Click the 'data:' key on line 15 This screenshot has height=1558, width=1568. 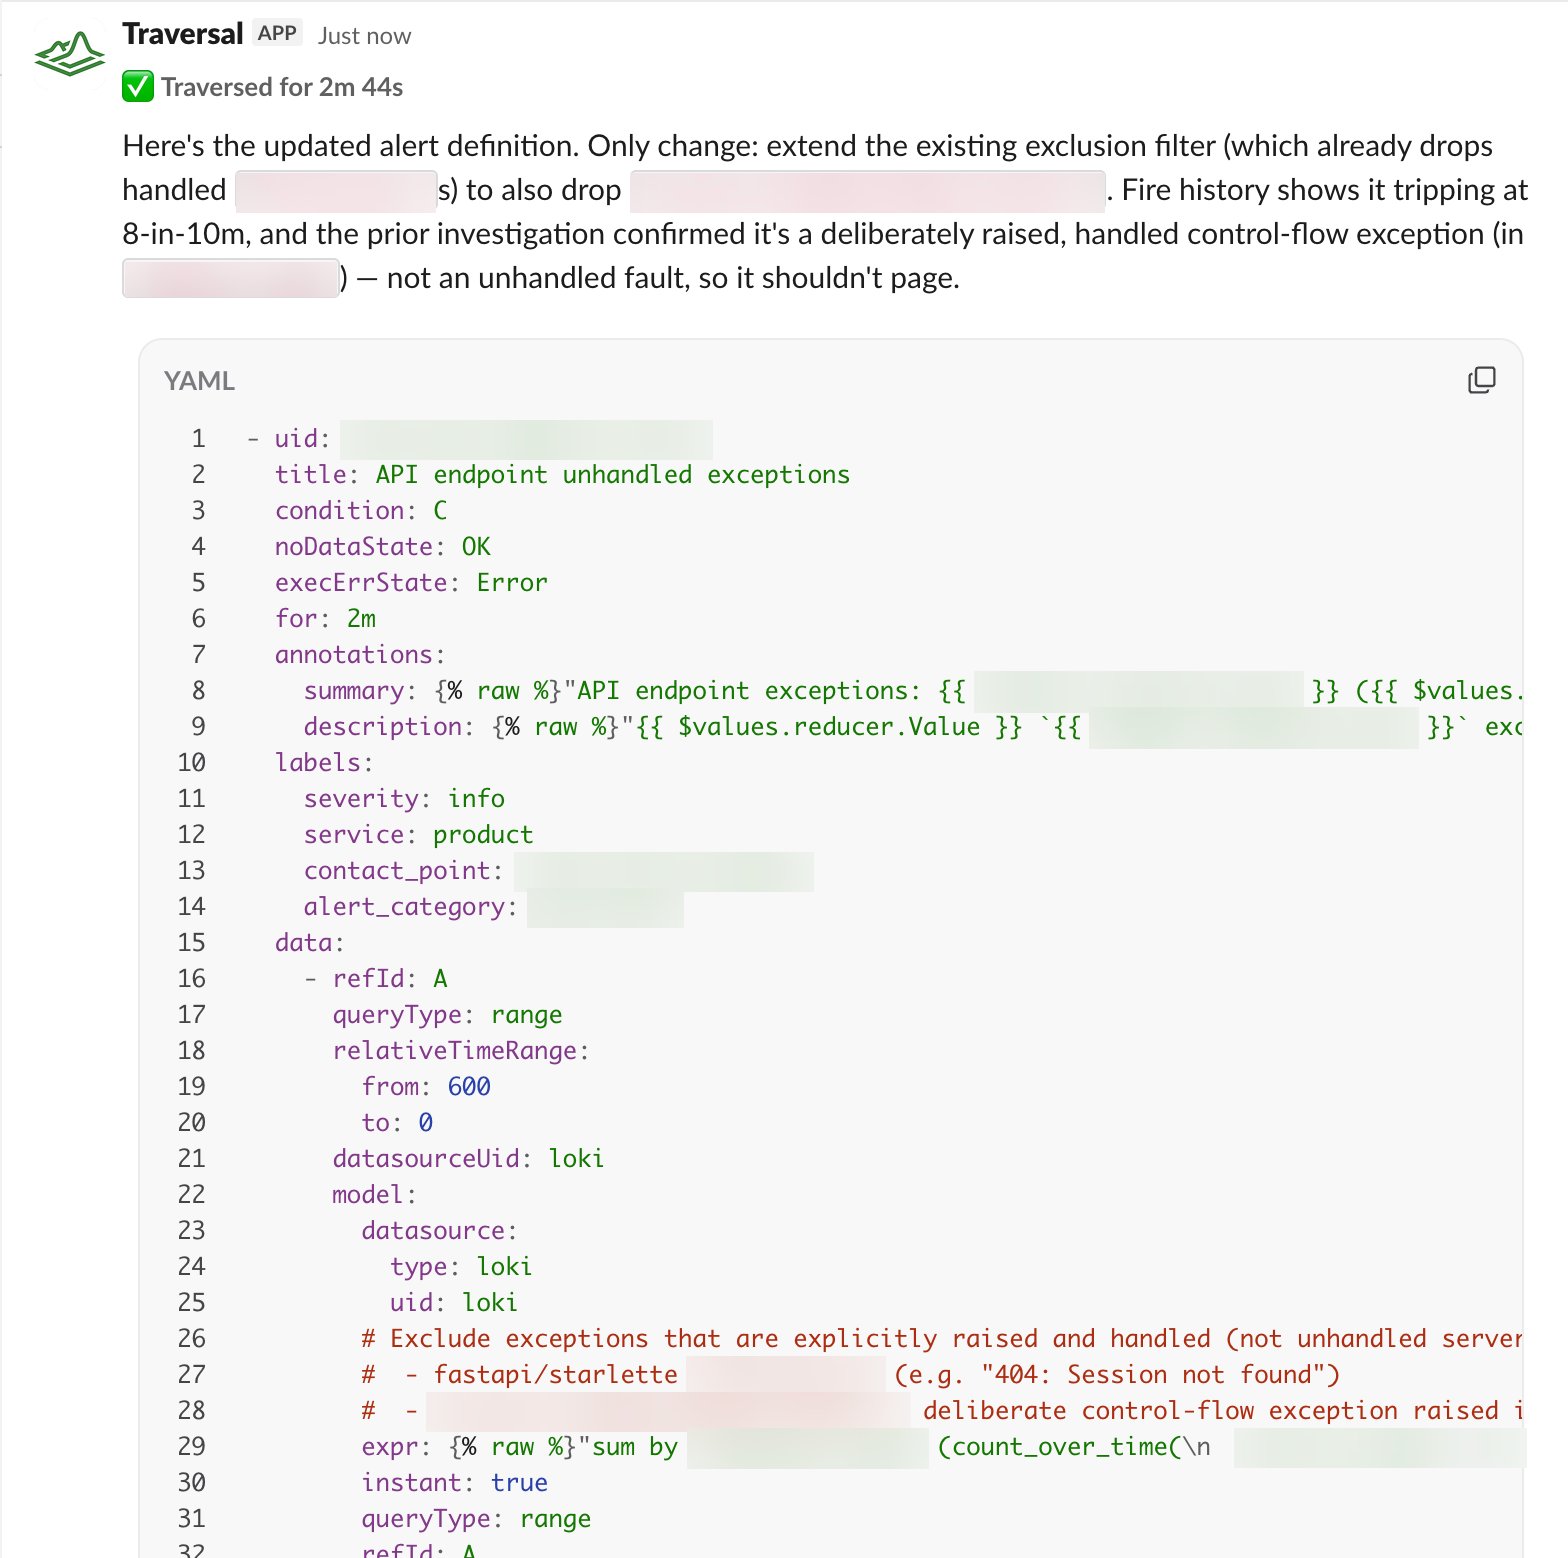[310, 942]
